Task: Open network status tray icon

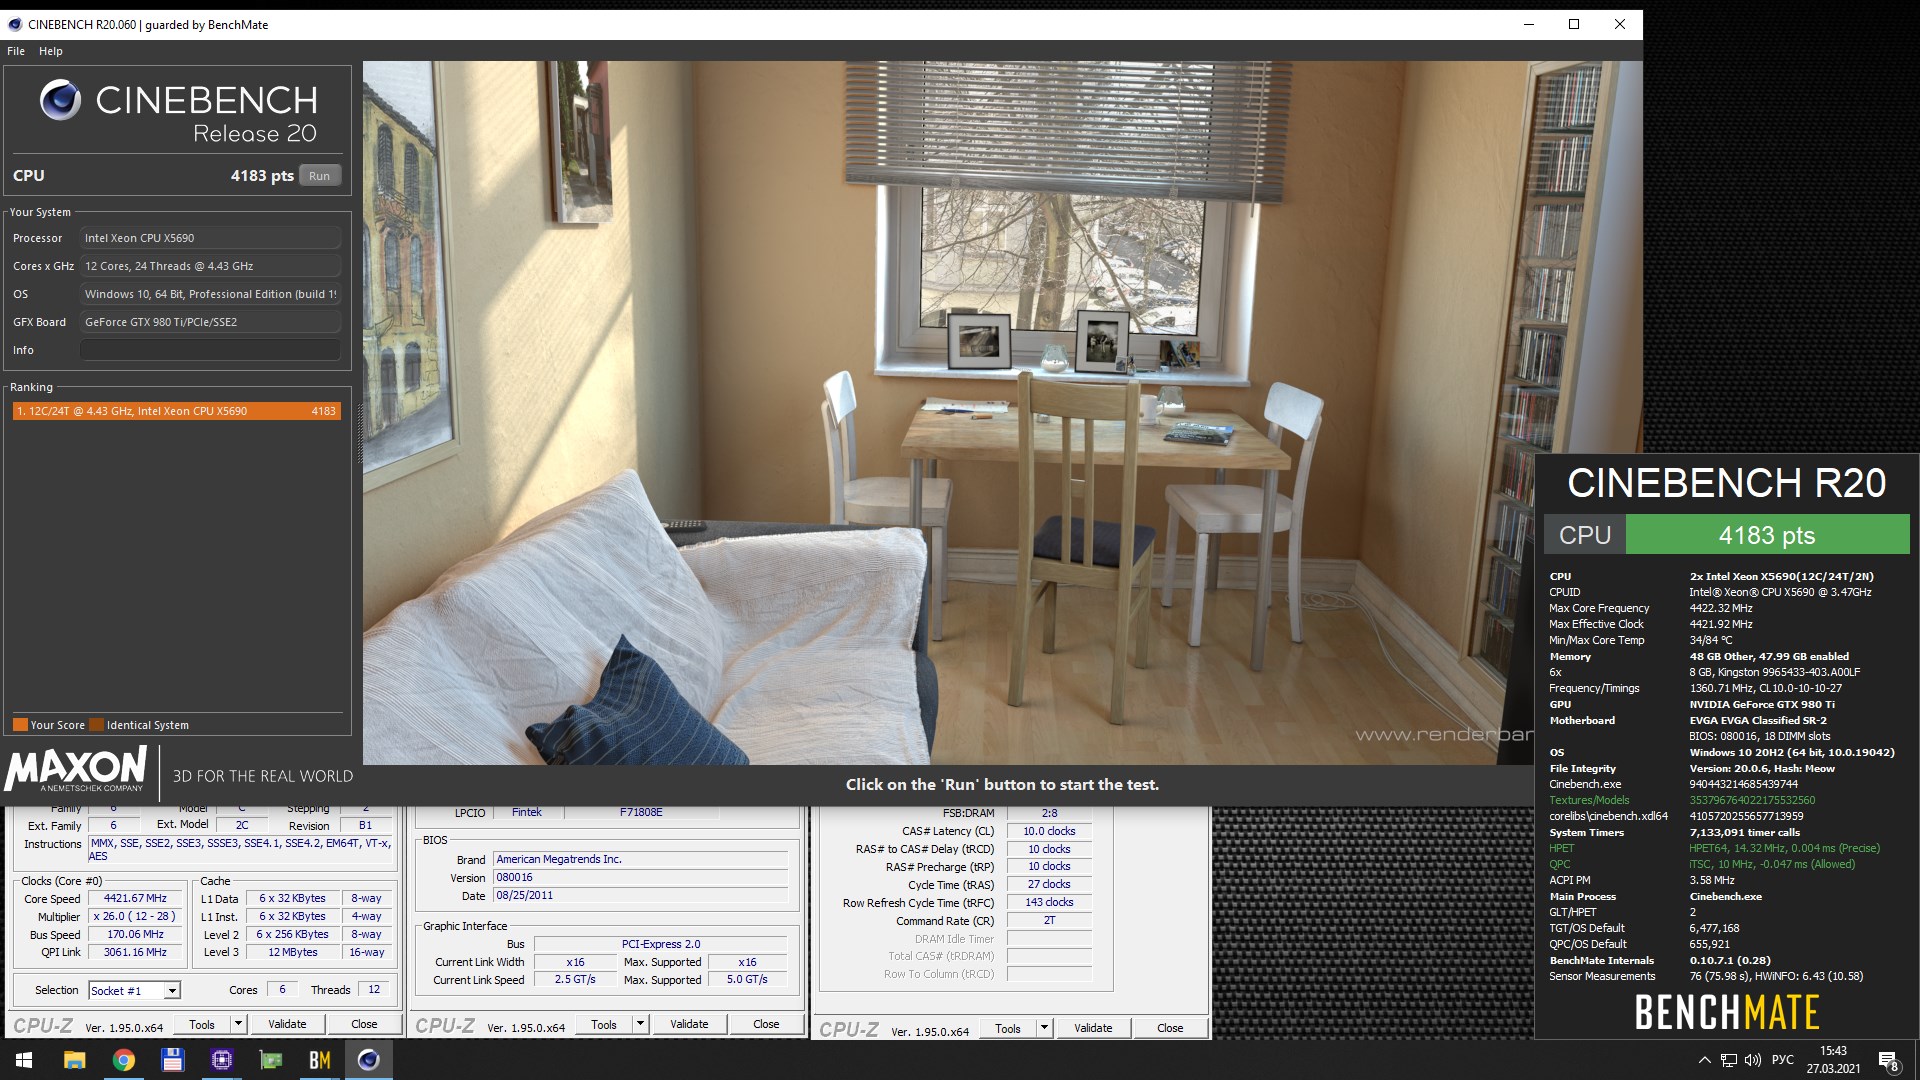Action: point(1728,1060)
